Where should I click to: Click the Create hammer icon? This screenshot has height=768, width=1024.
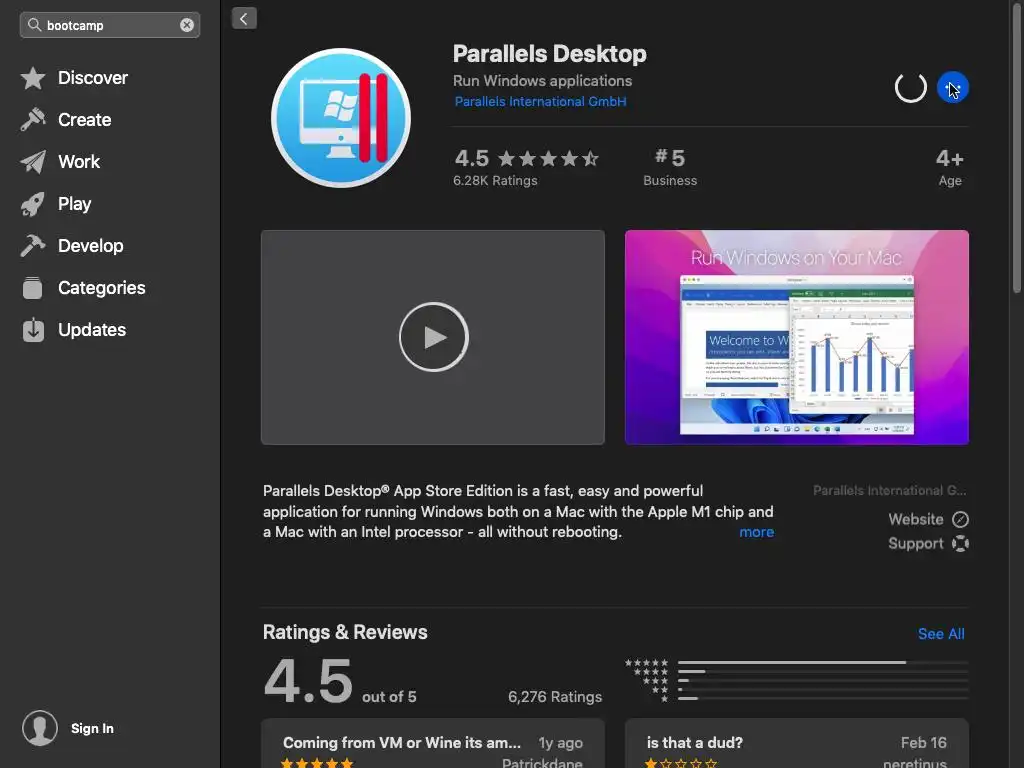coord(33,120)
